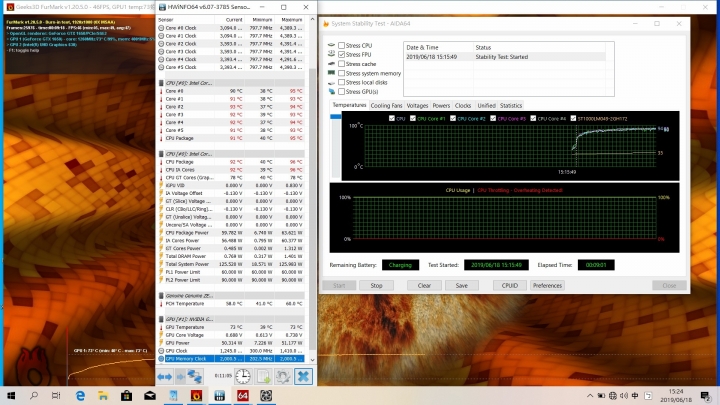
Task: Switch to Powers tab
Action: click(441, 106)
